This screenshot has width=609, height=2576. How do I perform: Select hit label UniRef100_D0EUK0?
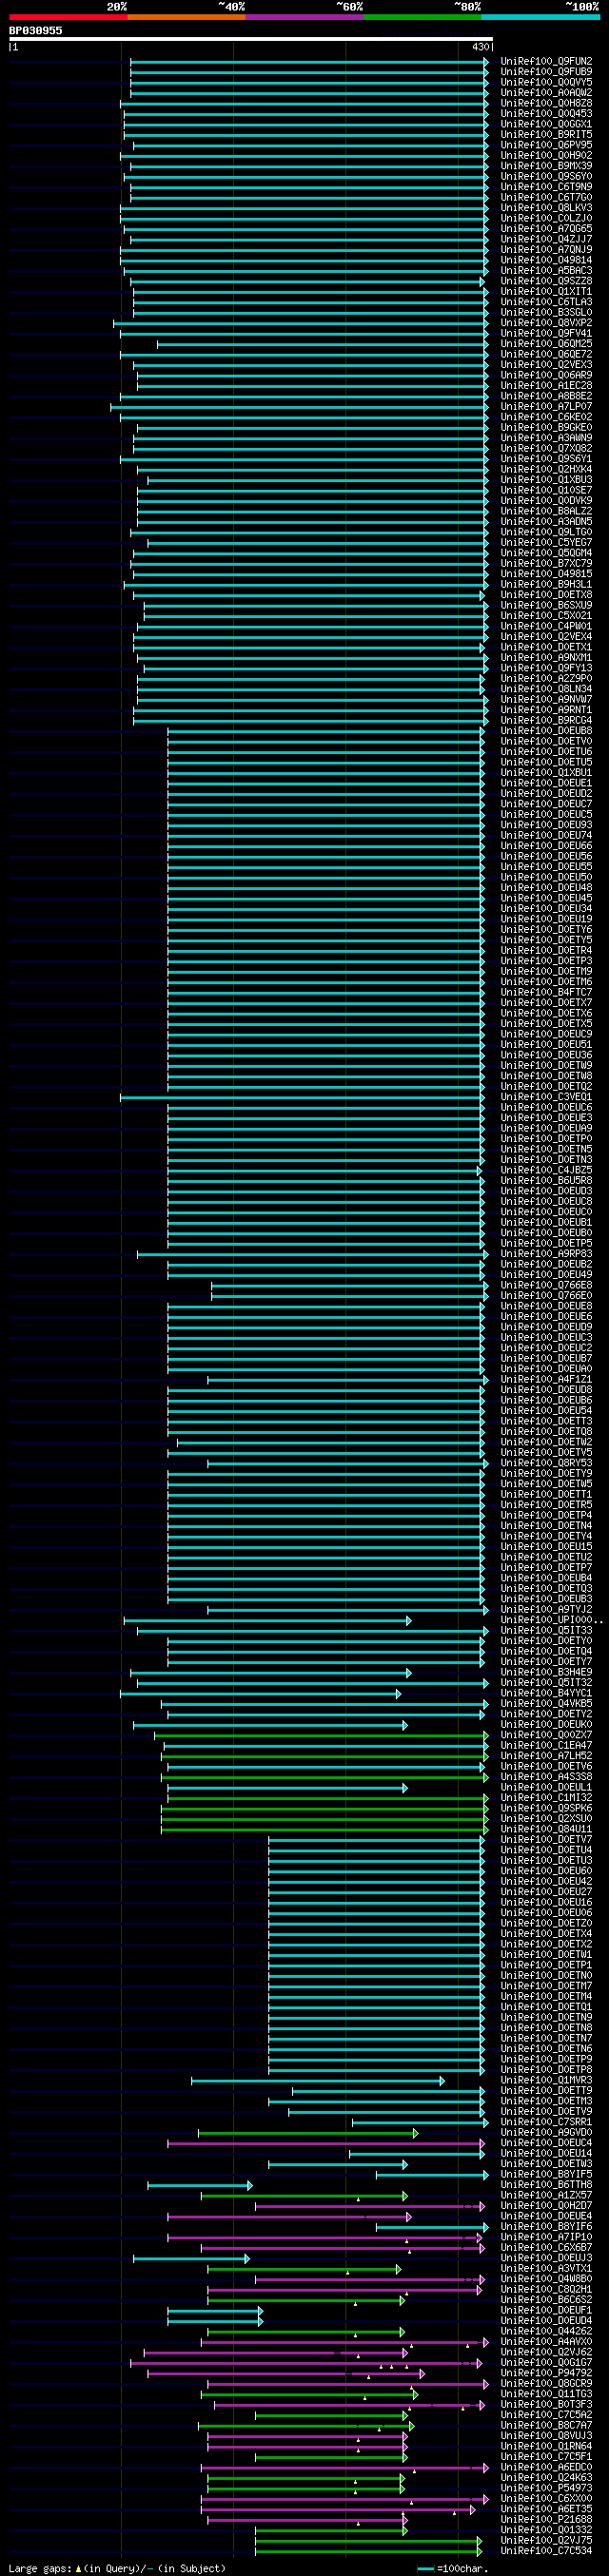(x=546, y=1725)
